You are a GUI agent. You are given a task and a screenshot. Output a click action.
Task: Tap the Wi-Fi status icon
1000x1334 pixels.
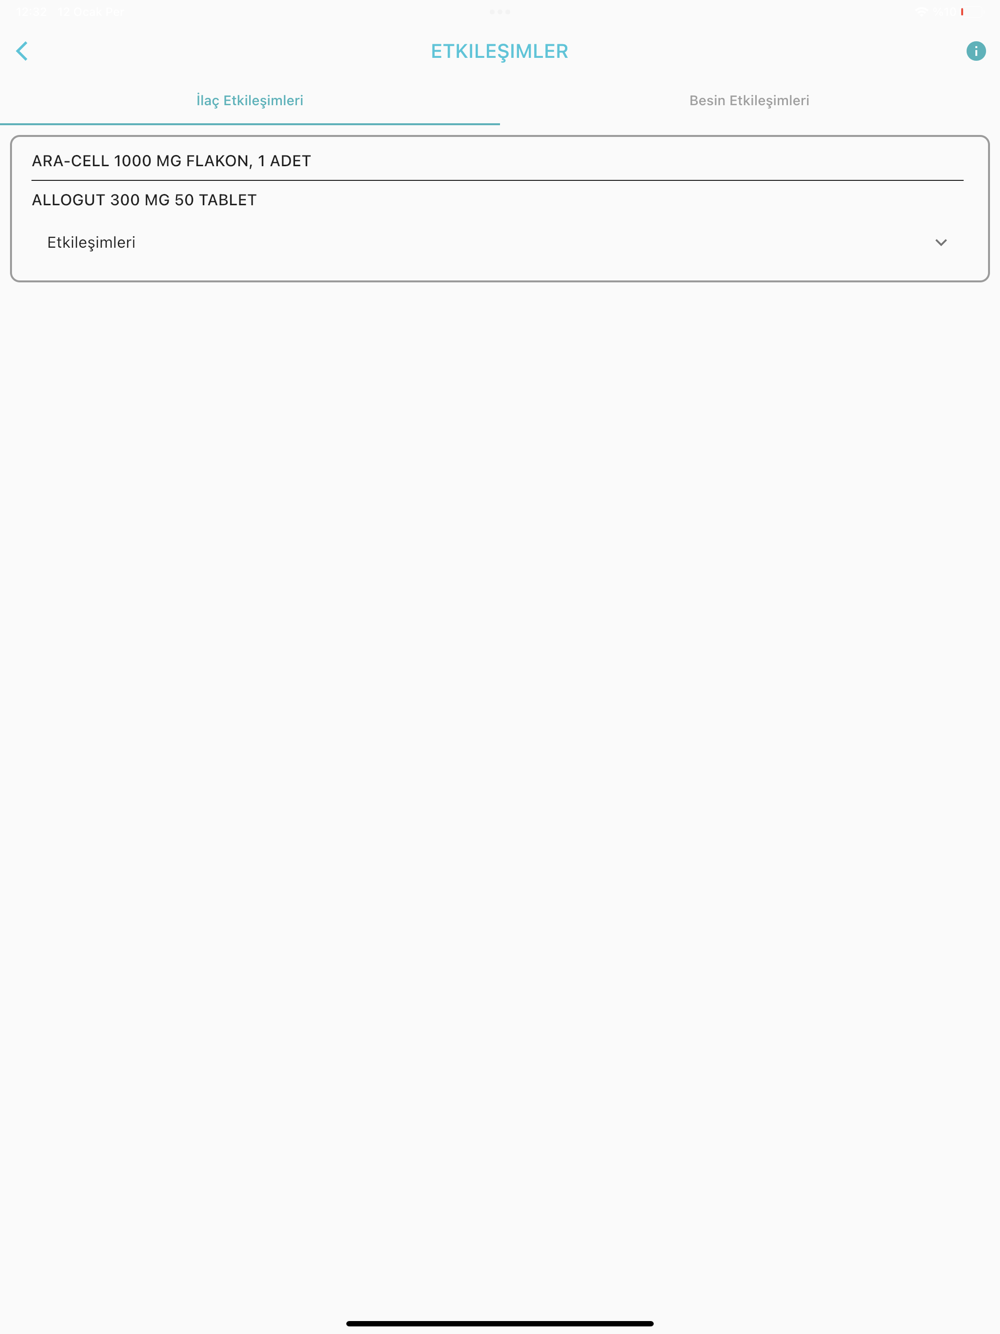point(921,12)
